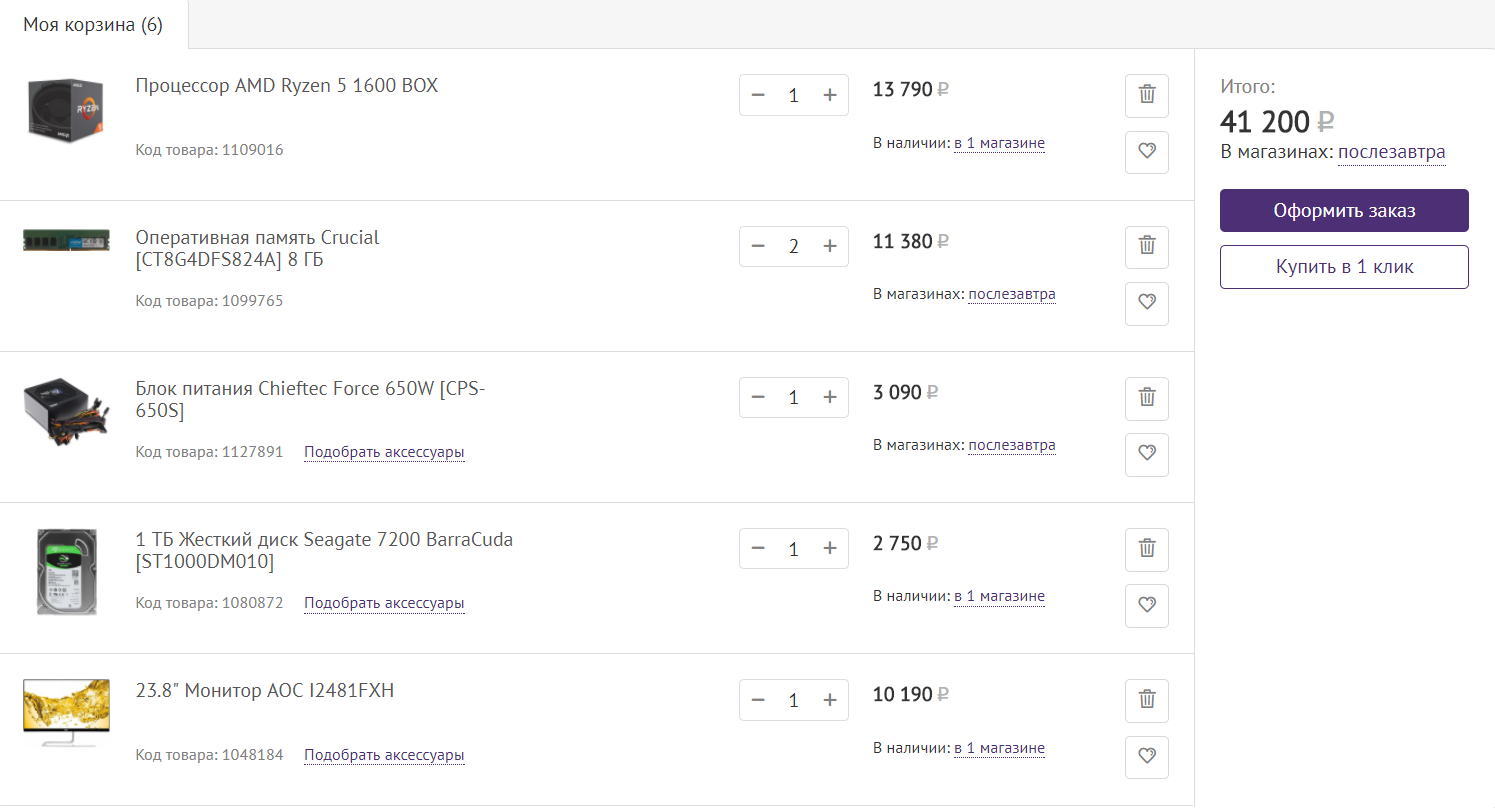
Task: Remove Chieftec Force 650W power supply via trash icon
Action: tap(1147, 397)
